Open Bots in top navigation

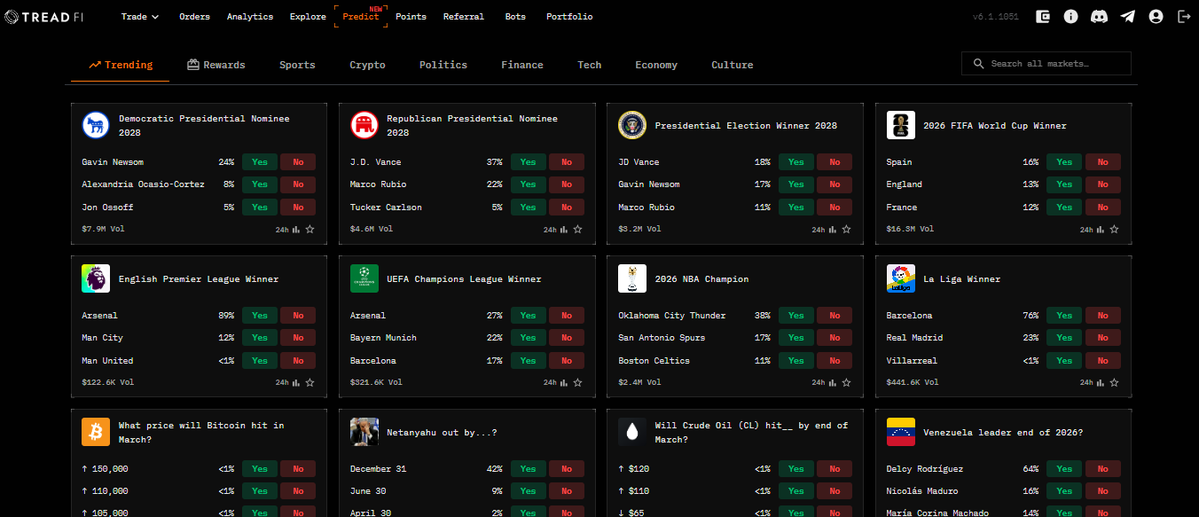tap(515, 17)
